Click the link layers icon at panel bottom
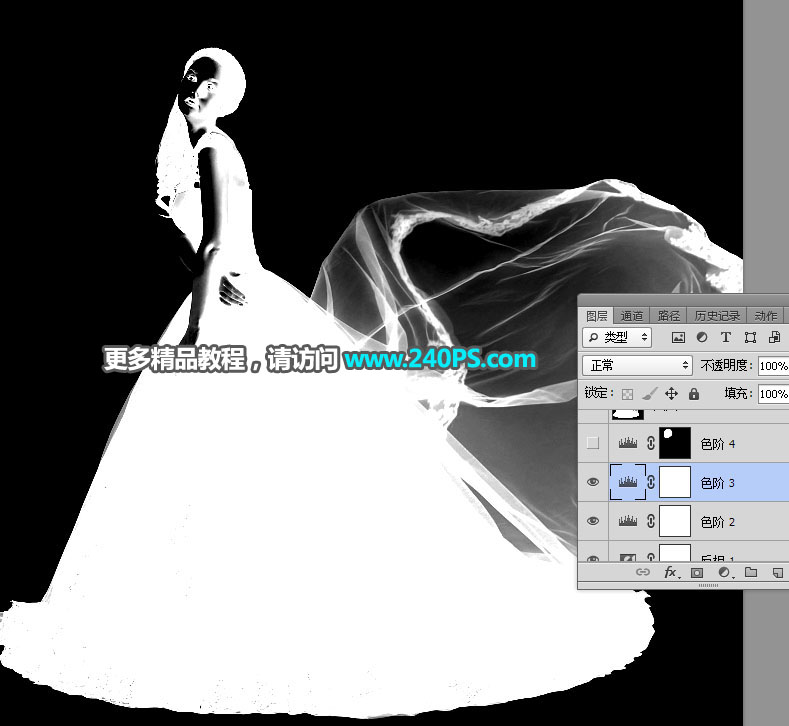Screen dimensions: 789x726 (x=643, y=572)
